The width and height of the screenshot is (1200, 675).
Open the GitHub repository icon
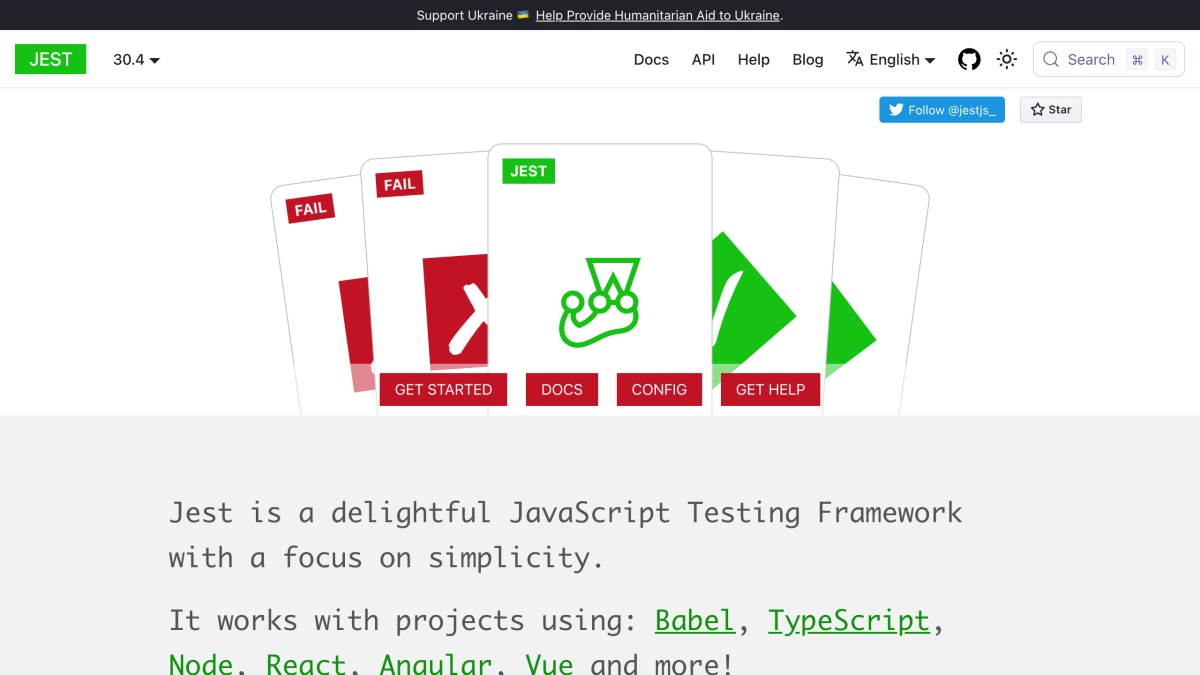969,60
